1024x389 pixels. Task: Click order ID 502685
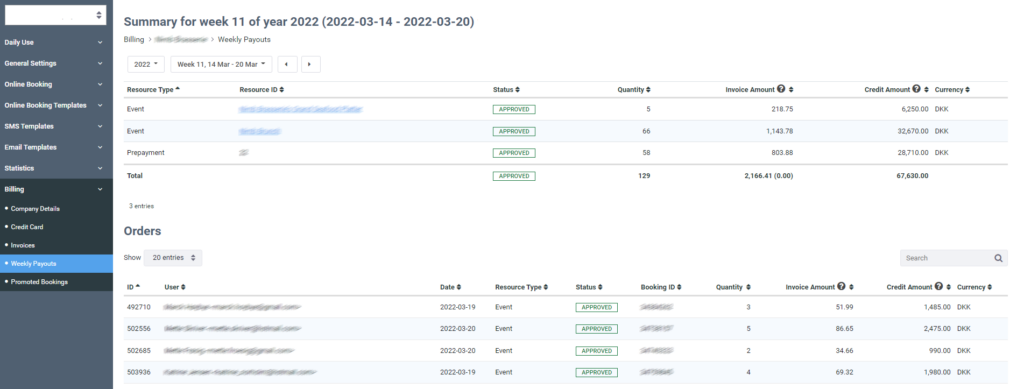(x=138, y=350)
